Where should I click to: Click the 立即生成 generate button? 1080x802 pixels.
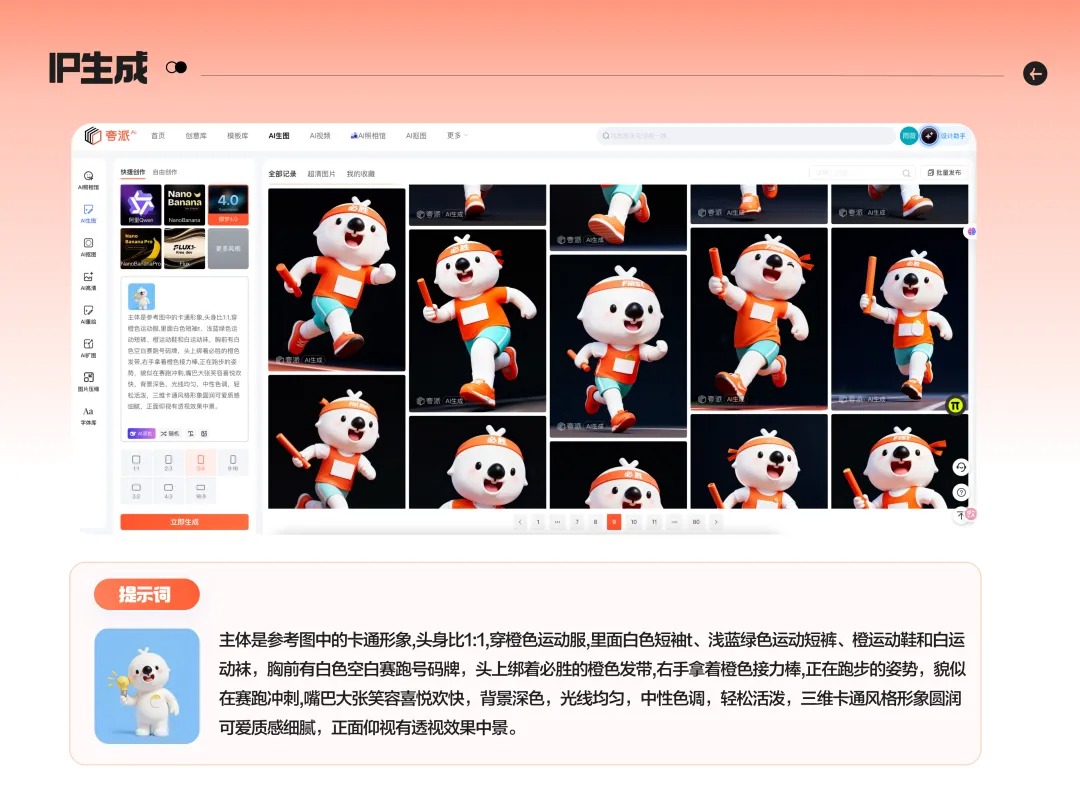coord(184,520)
